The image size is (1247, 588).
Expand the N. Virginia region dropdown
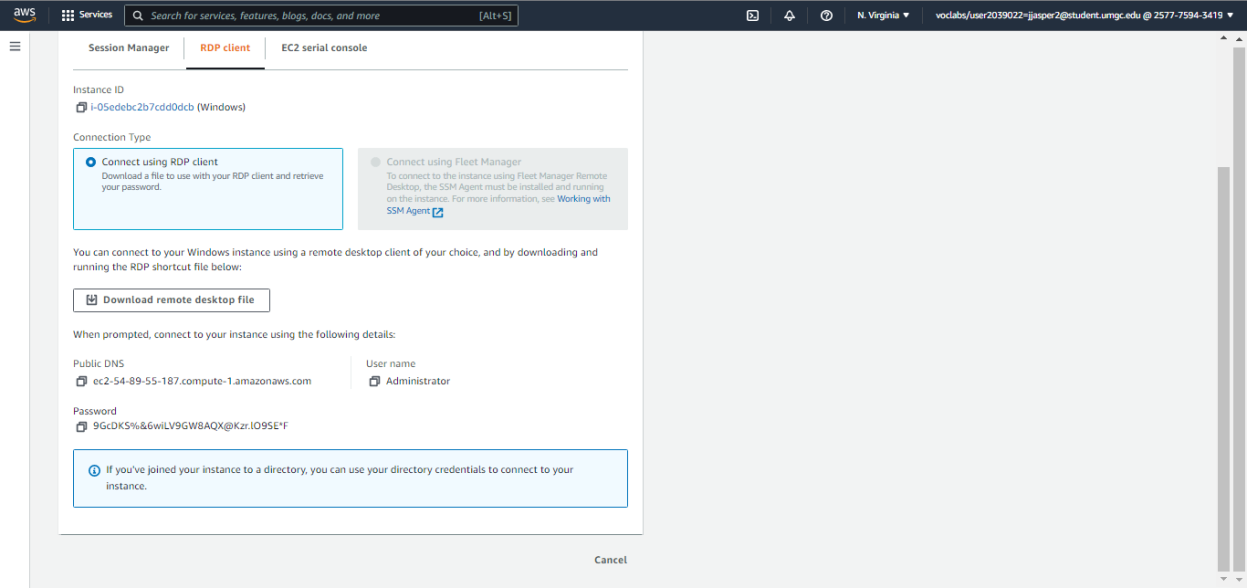[883, 16]
